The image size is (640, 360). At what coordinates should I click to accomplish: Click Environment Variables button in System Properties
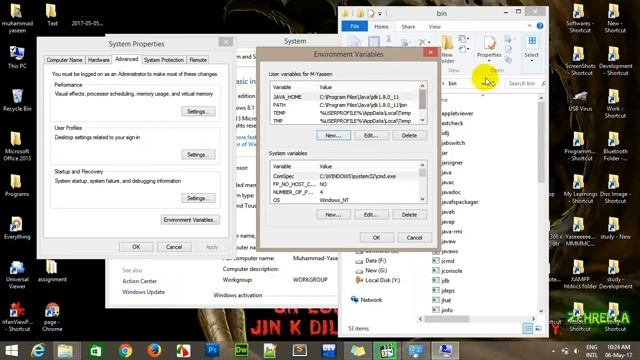[190, 220]
